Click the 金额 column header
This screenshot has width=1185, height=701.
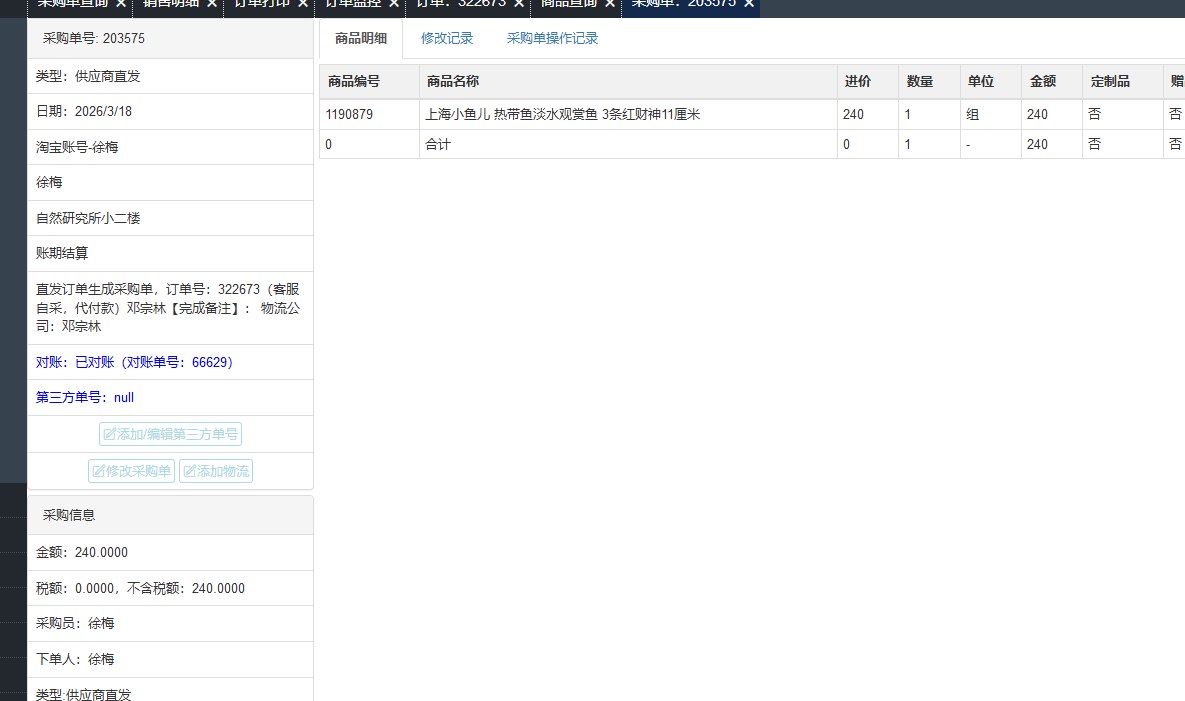[1042, 82]
